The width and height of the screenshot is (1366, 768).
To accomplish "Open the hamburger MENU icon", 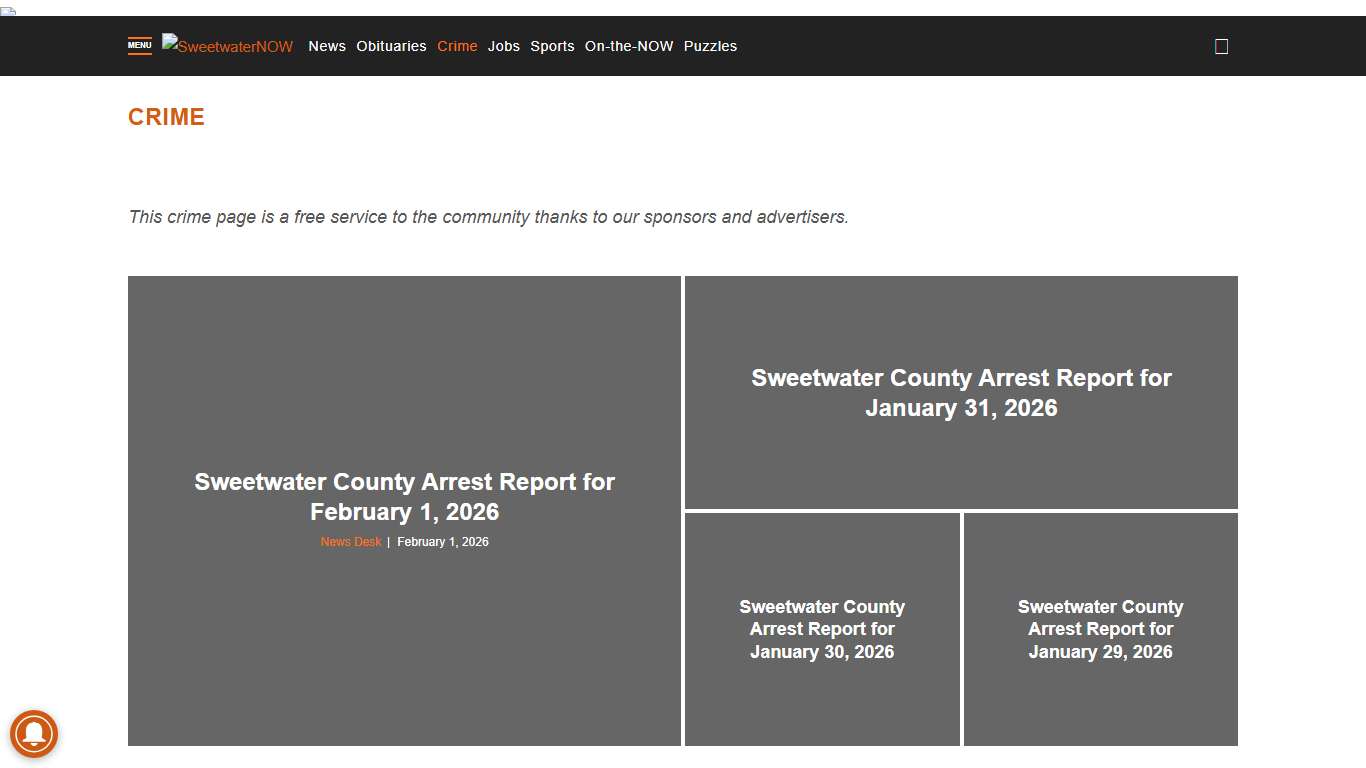I will pyautogui.click(x=139, y=45).
